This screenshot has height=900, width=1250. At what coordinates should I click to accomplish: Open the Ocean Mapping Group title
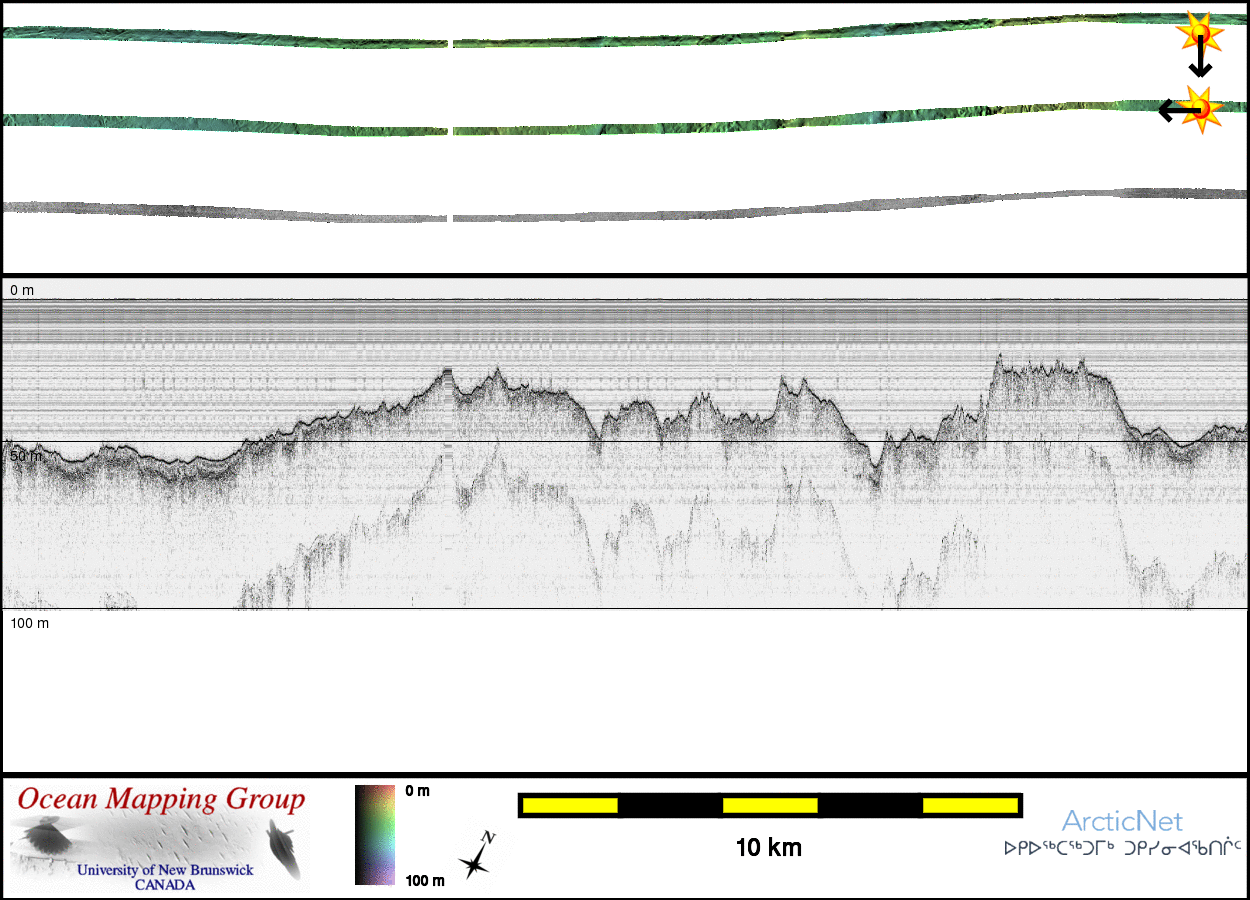point(161,800)
